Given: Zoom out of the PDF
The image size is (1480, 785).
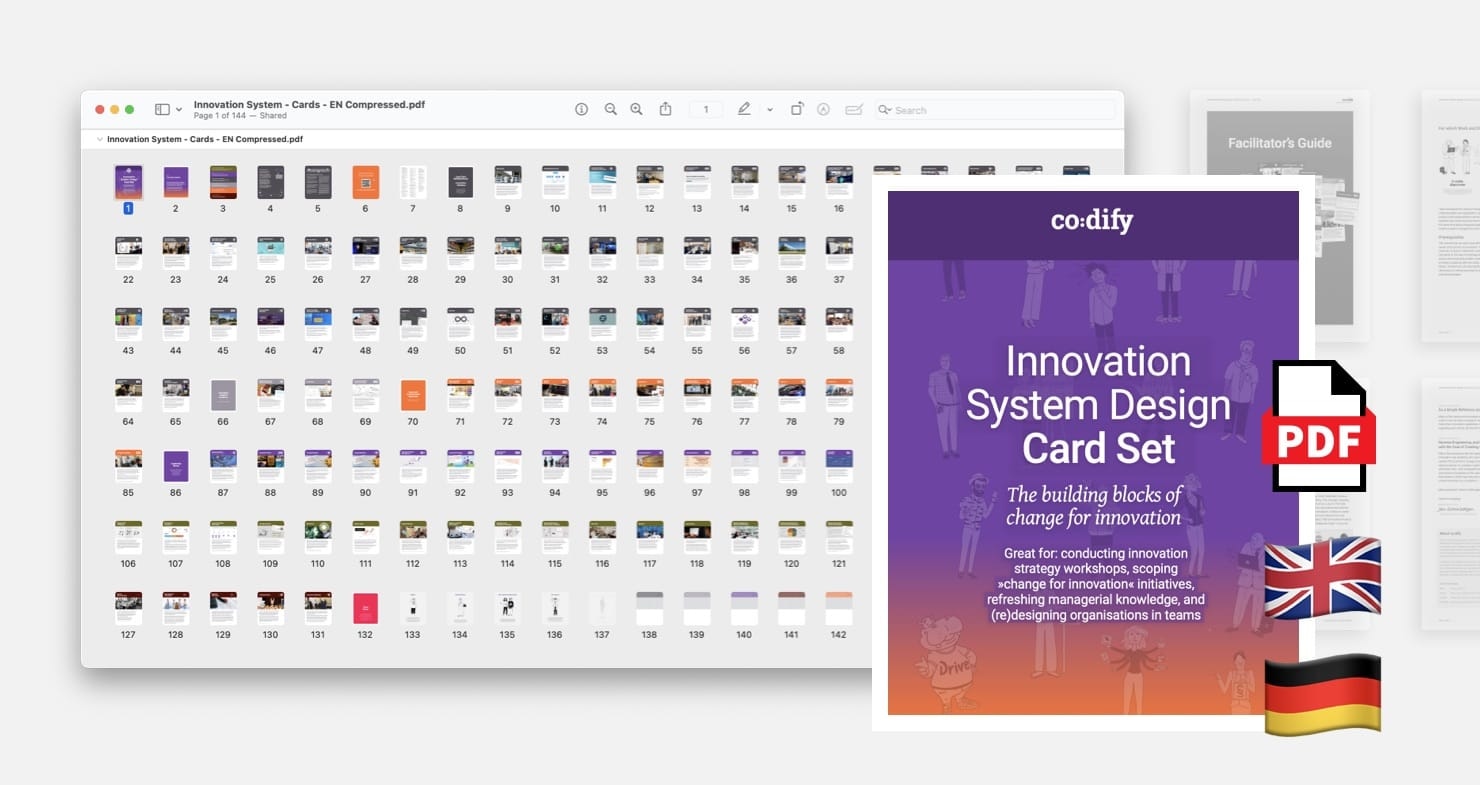Looking at the screenshot, I should pyautogui.click(x=610, y=109).
